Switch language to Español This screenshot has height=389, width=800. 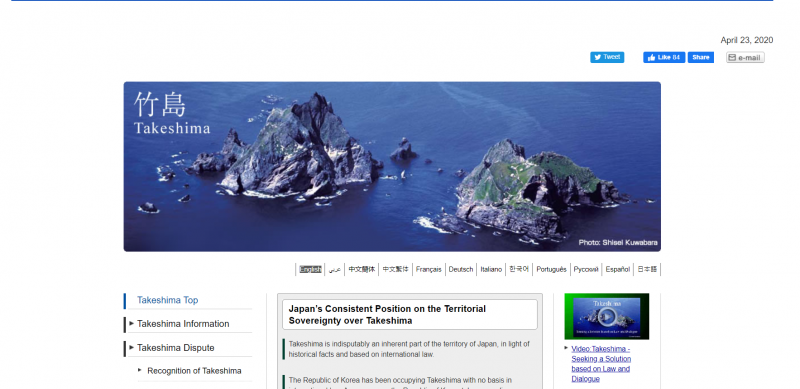pyautogui.click(x=617, y=270)
